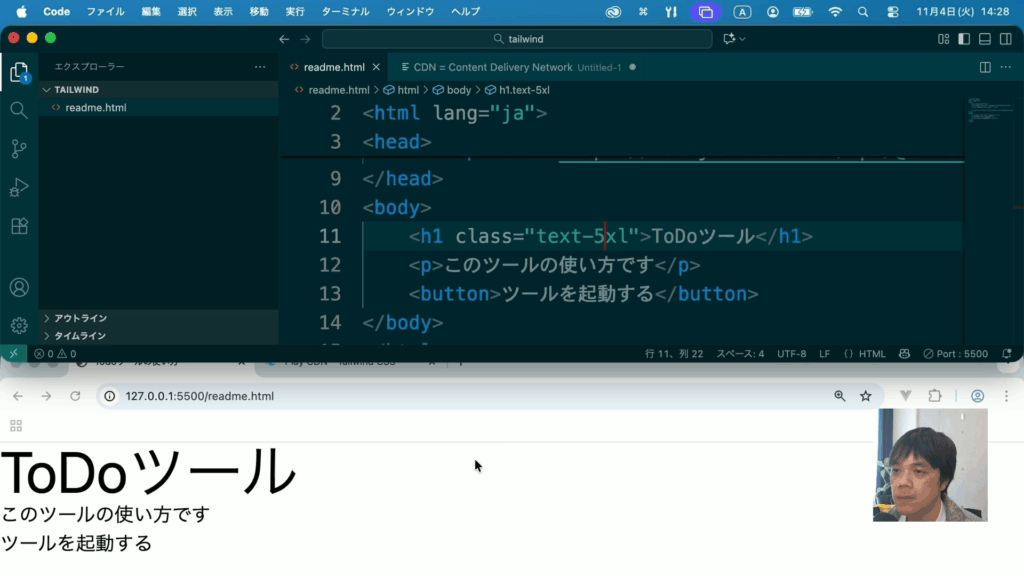Open the Extensions view

pyautogui.click(x=18, y=226)
